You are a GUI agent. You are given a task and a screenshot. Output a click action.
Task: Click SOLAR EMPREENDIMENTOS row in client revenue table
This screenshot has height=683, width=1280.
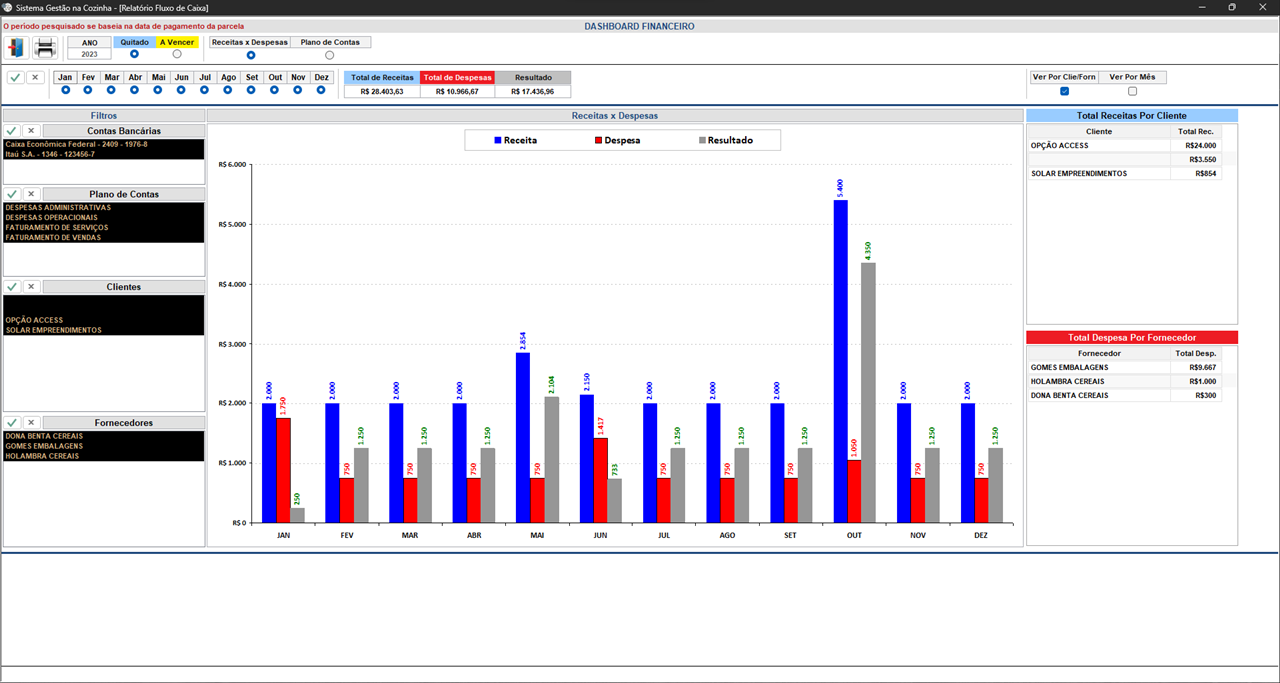pos(1124,173)
